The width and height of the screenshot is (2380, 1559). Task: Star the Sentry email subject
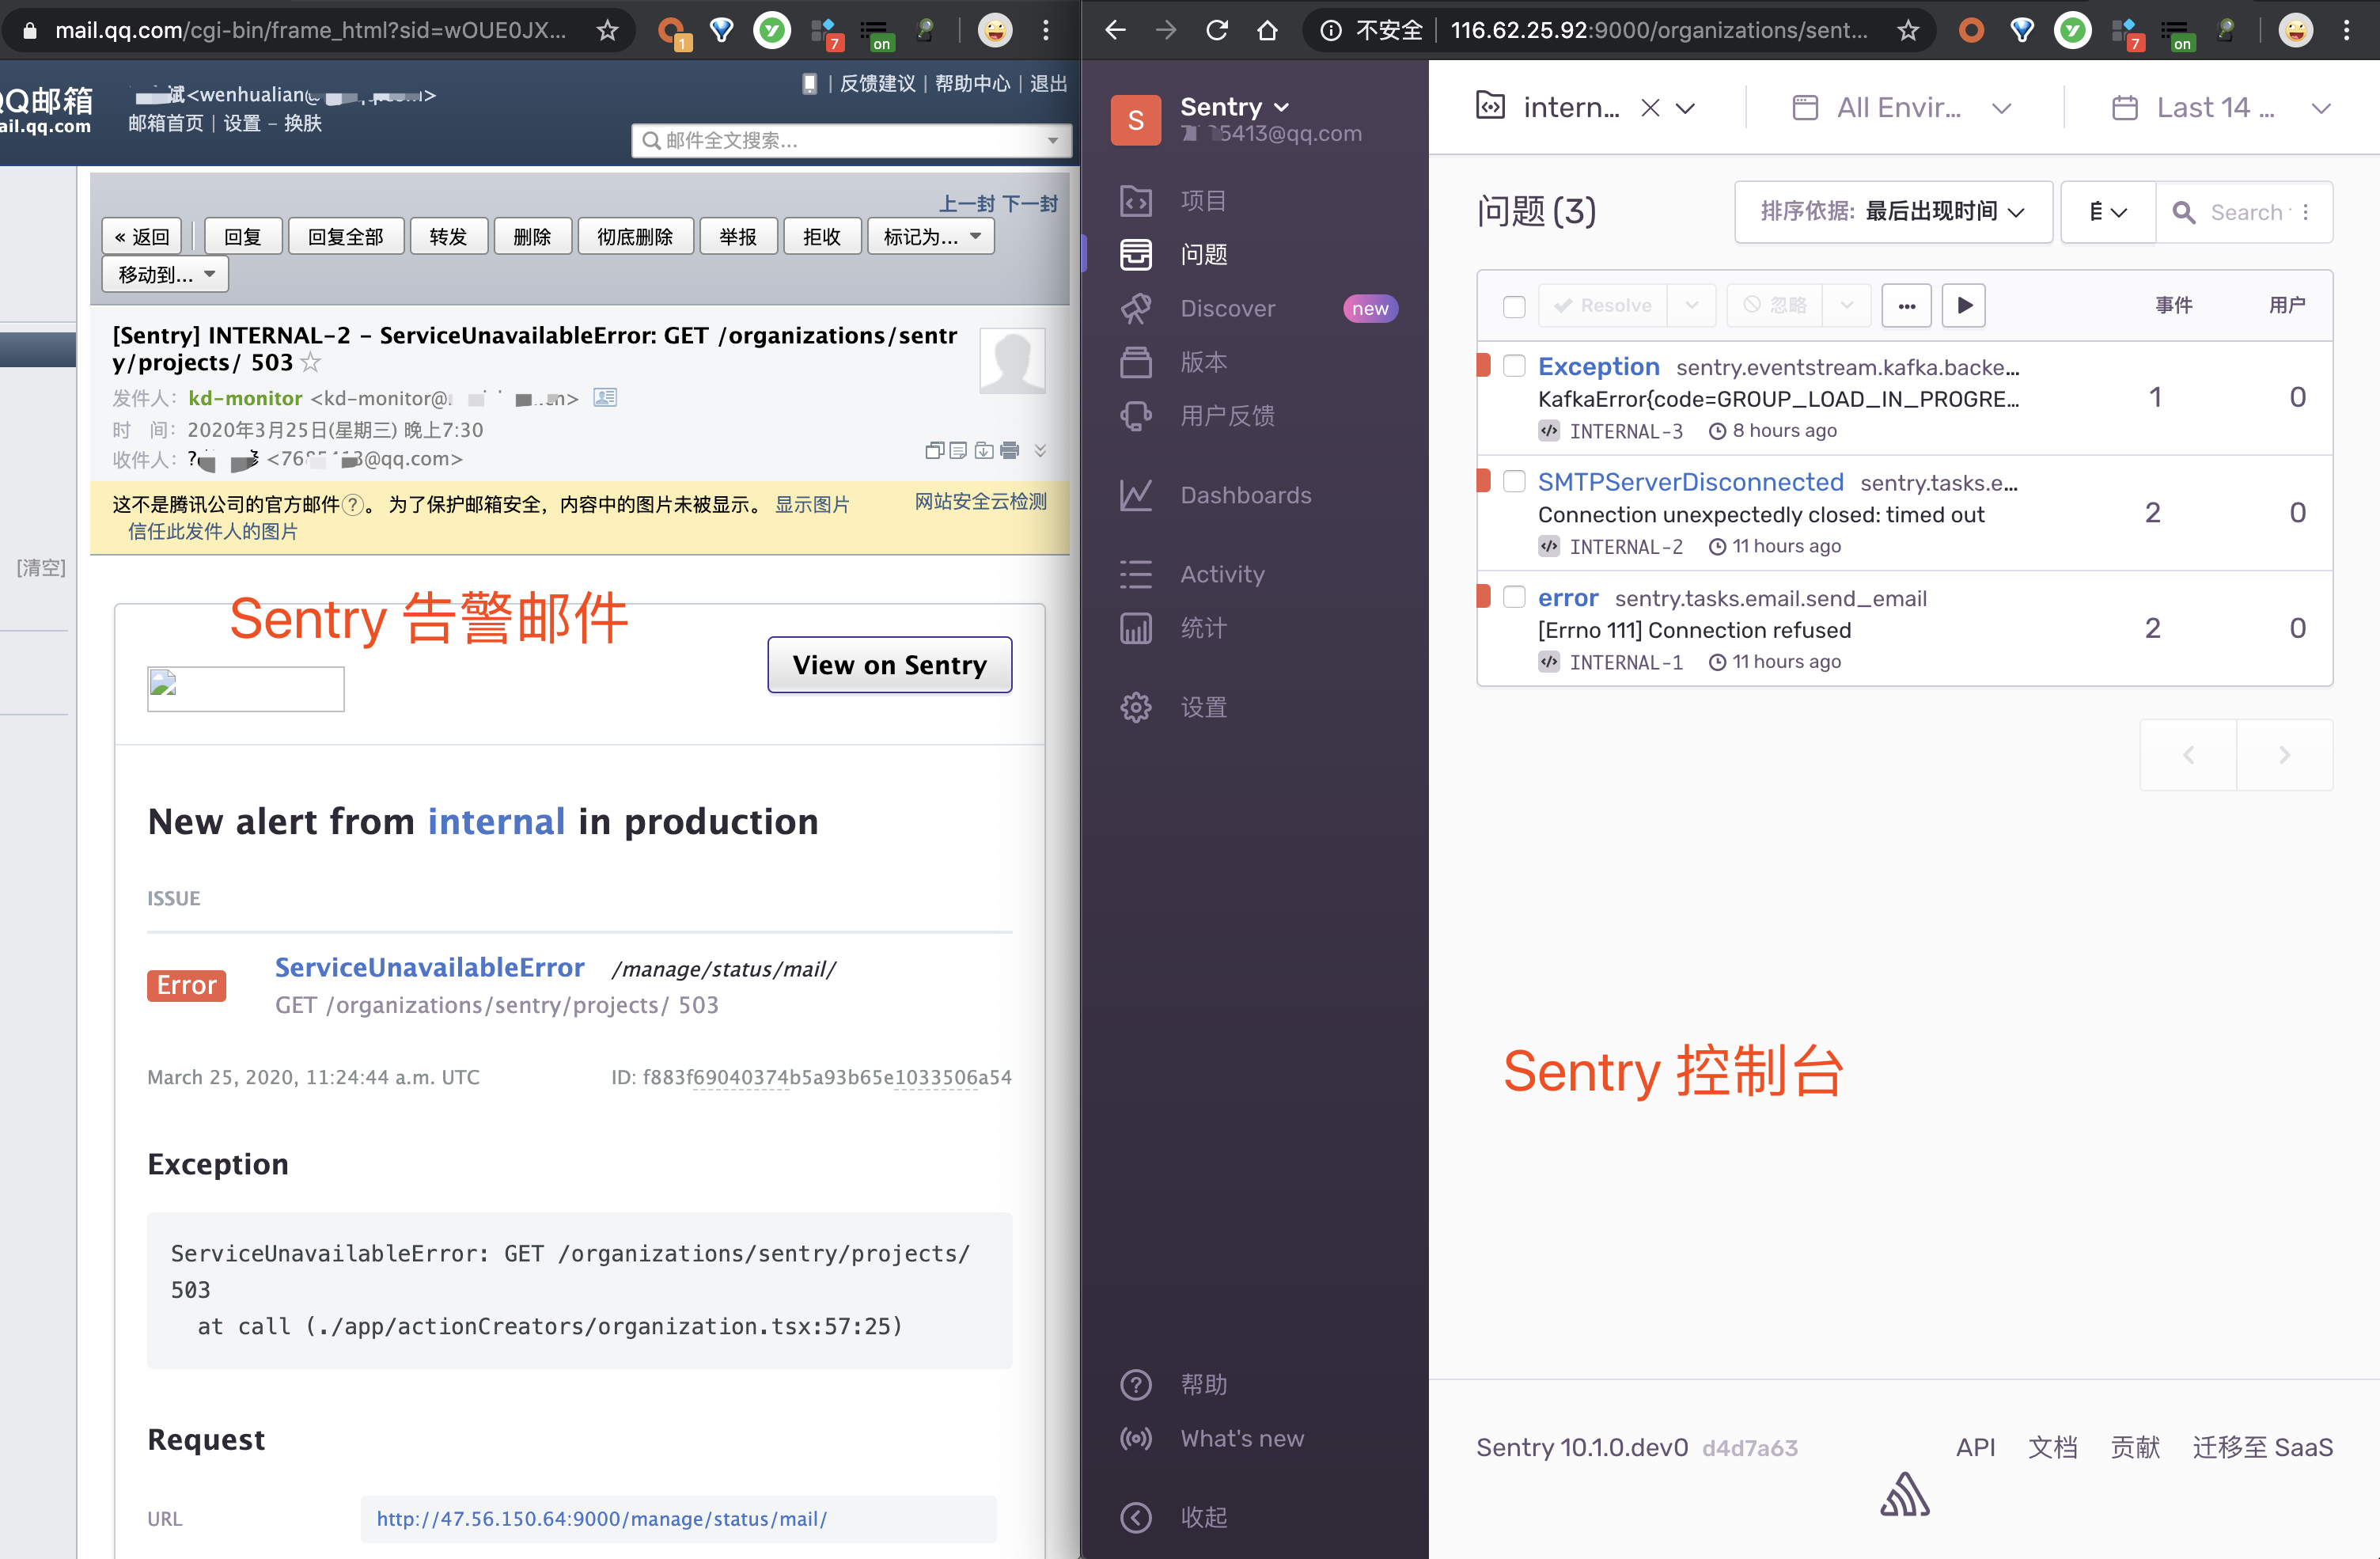point(311,363)
